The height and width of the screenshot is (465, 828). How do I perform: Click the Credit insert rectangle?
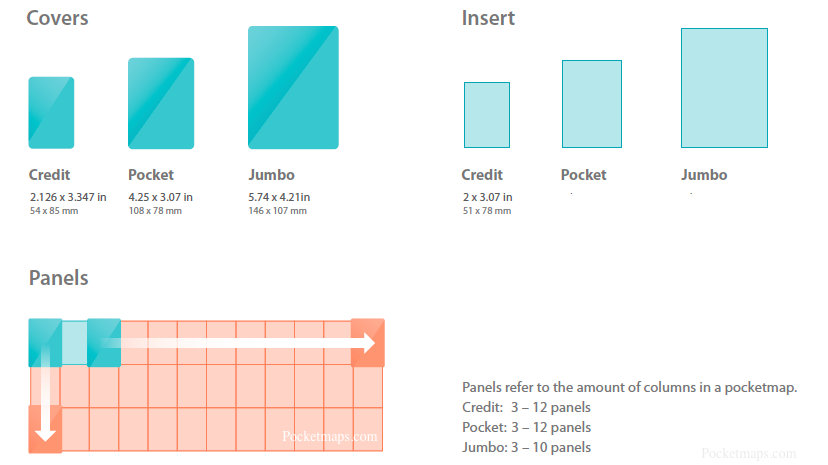pyautogui.click(x=487, y=114)
